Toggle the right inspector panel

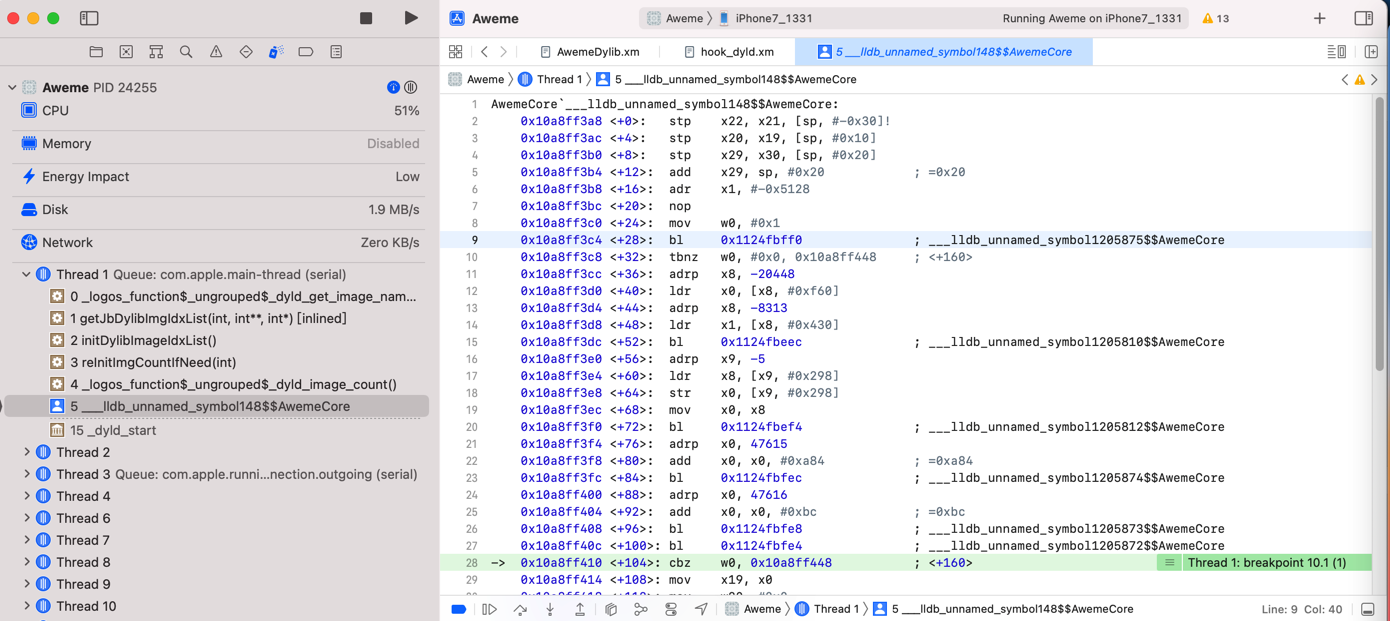1364,18
